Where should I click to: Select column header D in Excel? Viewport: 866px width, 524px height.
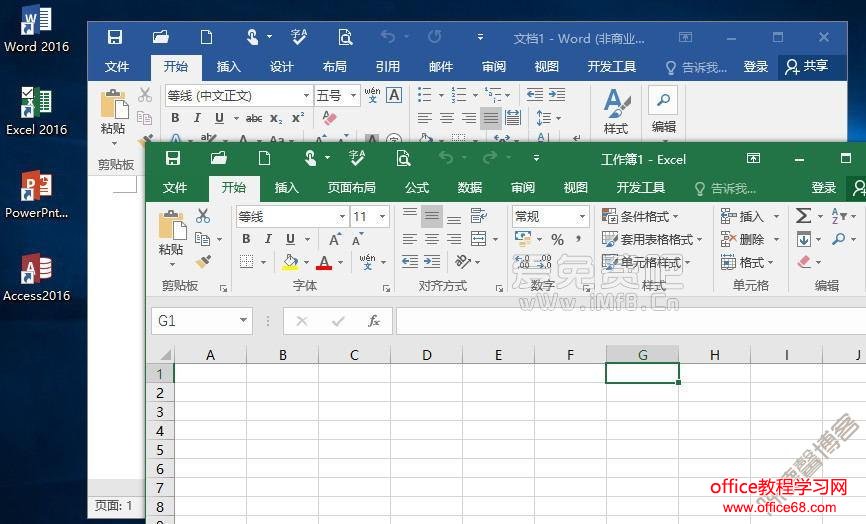pos(426,355)
